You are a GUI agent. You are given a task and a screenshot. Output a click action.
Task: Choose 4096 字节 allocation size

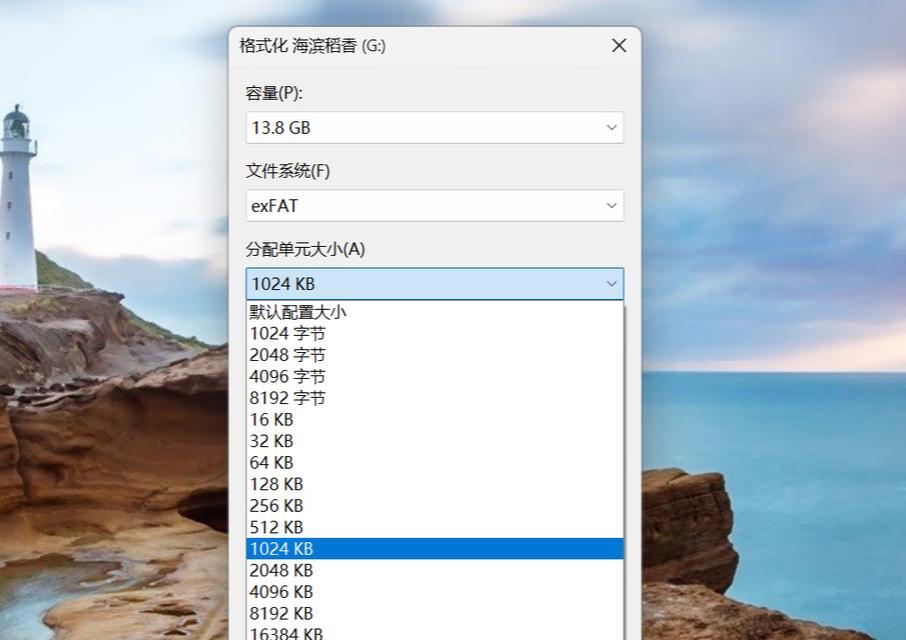tap(435, 377)
